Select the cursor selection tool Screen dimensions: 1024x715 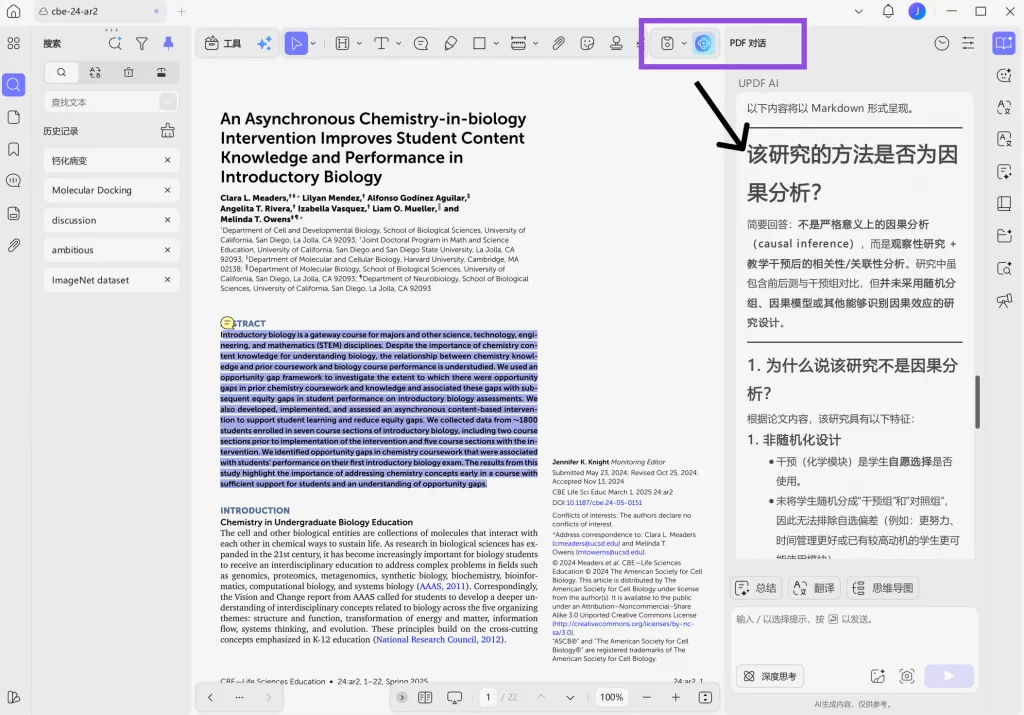click(296, 44)
